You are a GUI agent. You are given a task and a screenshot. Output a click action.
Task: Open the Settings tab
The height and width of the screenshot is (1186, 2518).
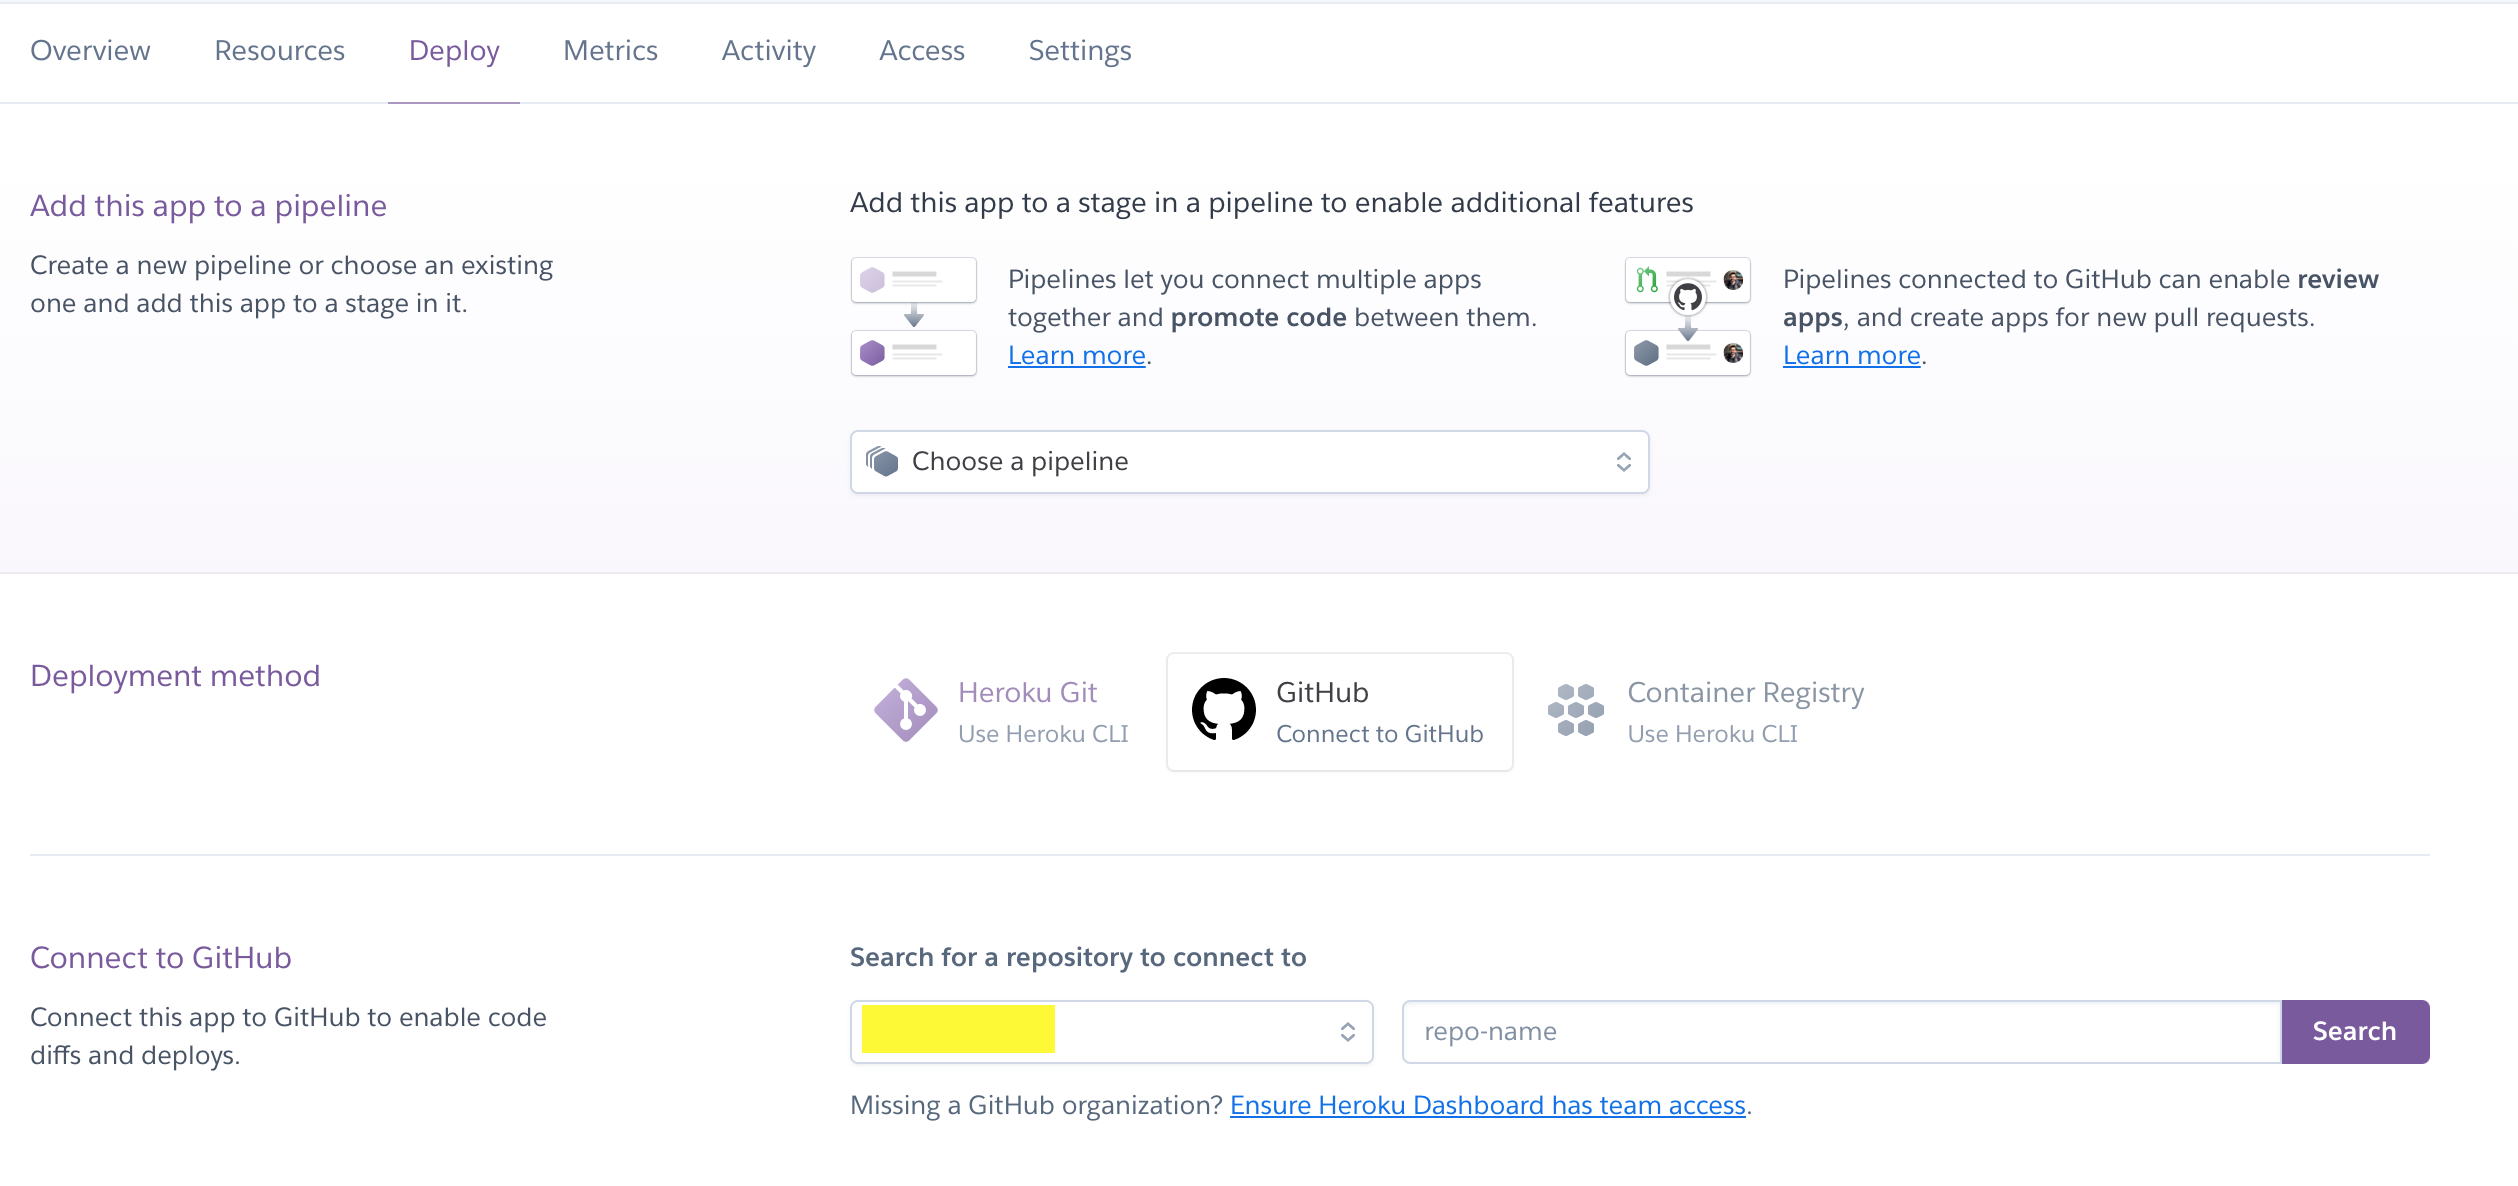coord(1079,50)
